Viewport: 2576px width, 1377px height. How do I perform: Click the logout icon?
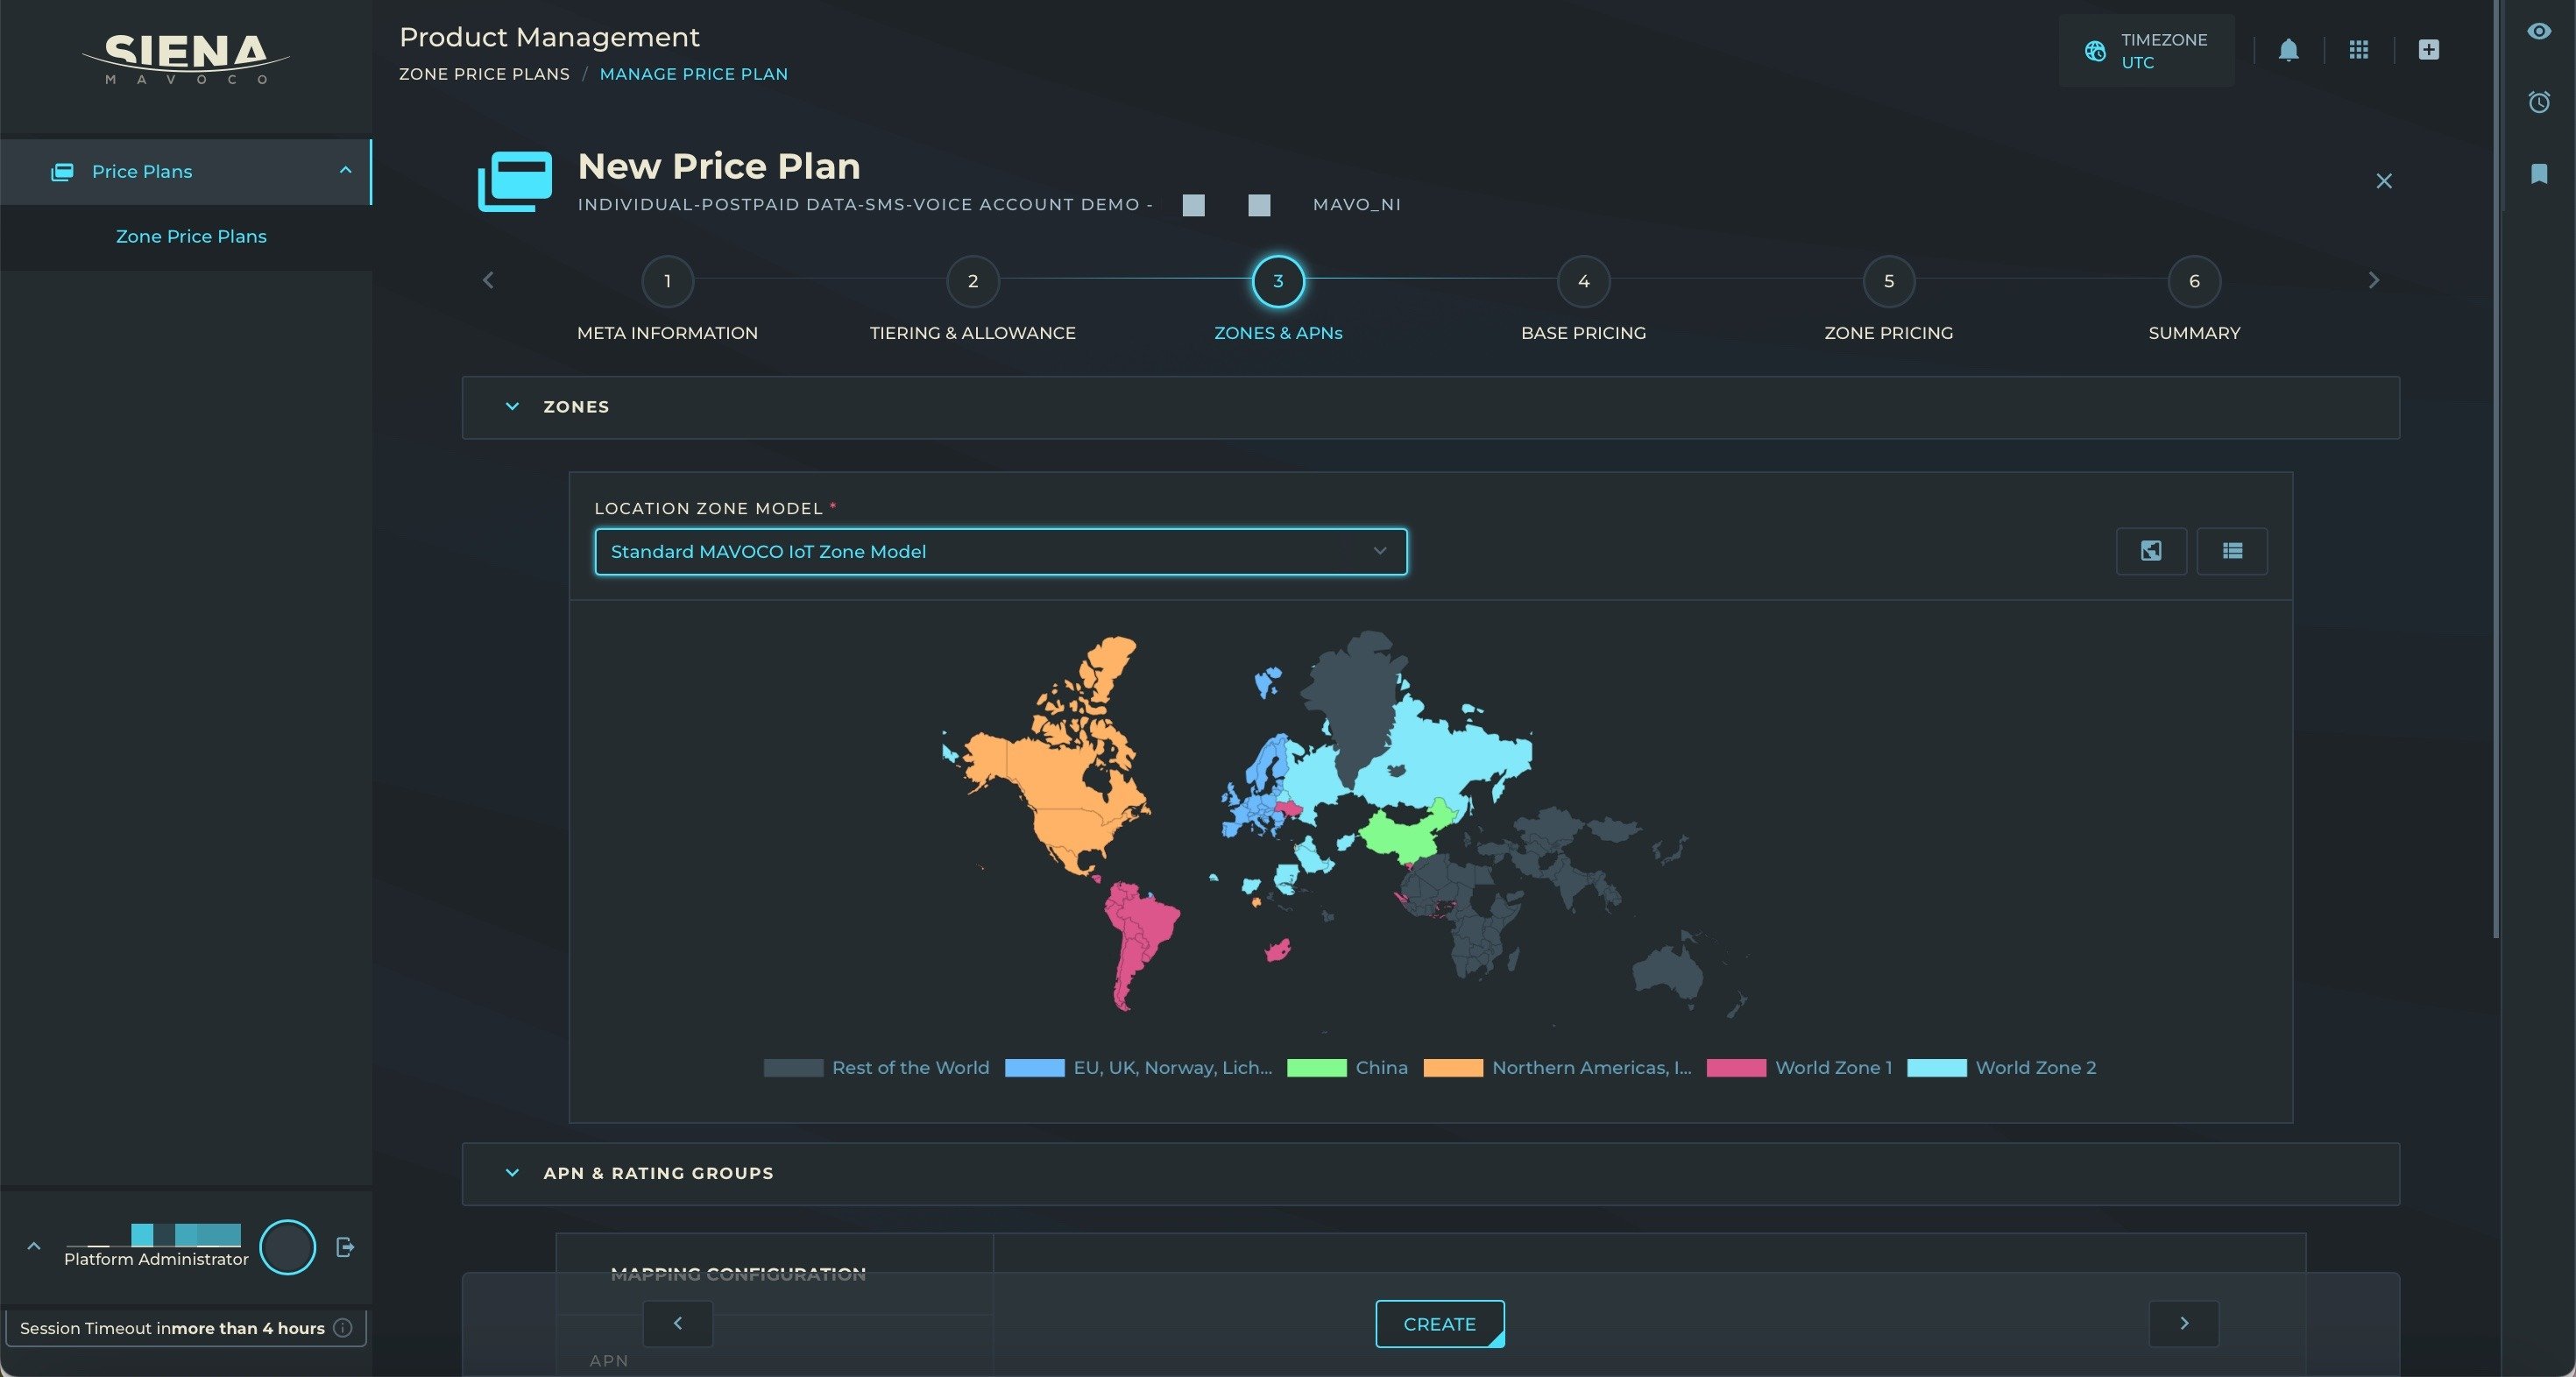pos(345,1247)
